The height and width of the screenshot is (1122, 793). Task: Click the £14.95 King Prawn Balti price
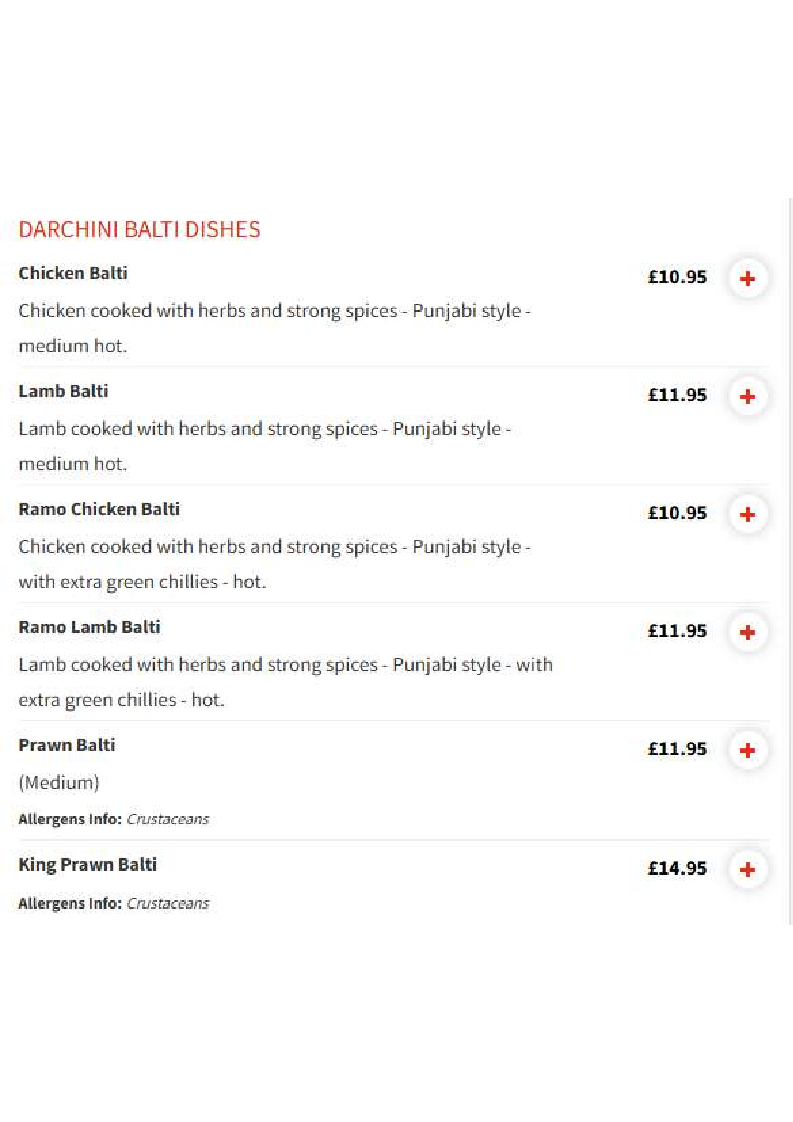(677, 869)
